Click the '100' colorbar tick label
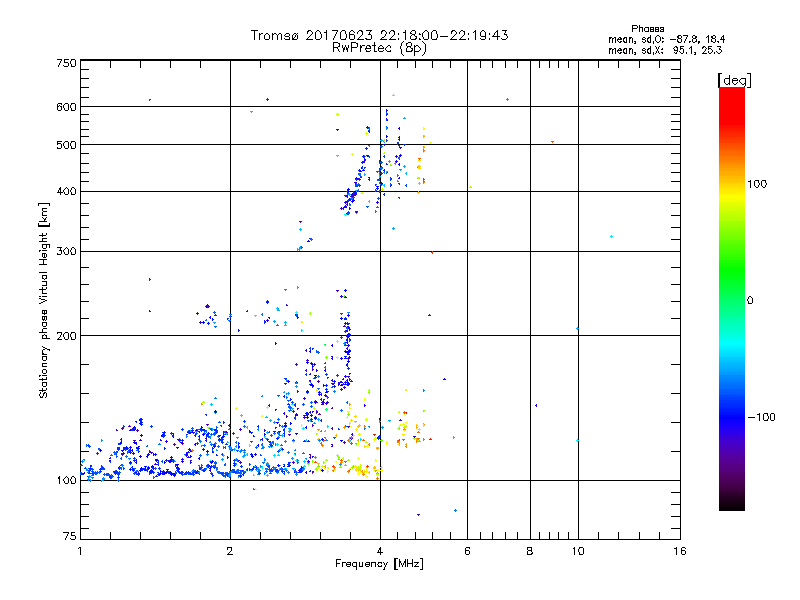 click(x=757, y=184)
